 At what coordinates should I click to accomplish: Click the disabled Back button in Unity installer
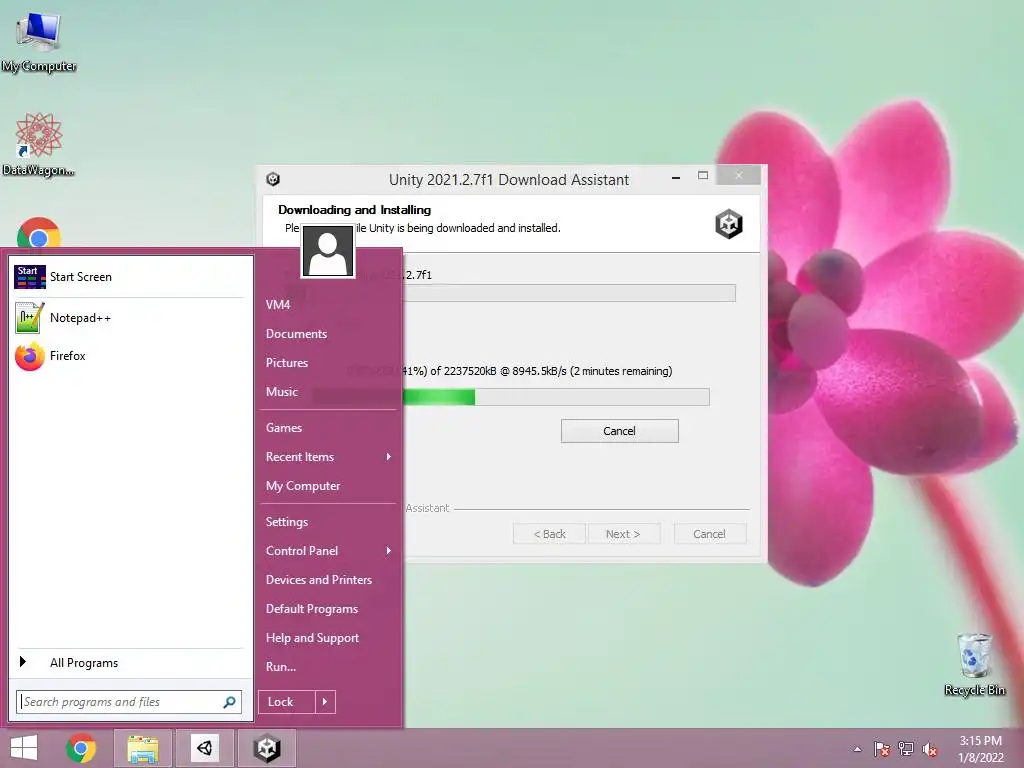point(550,534)
